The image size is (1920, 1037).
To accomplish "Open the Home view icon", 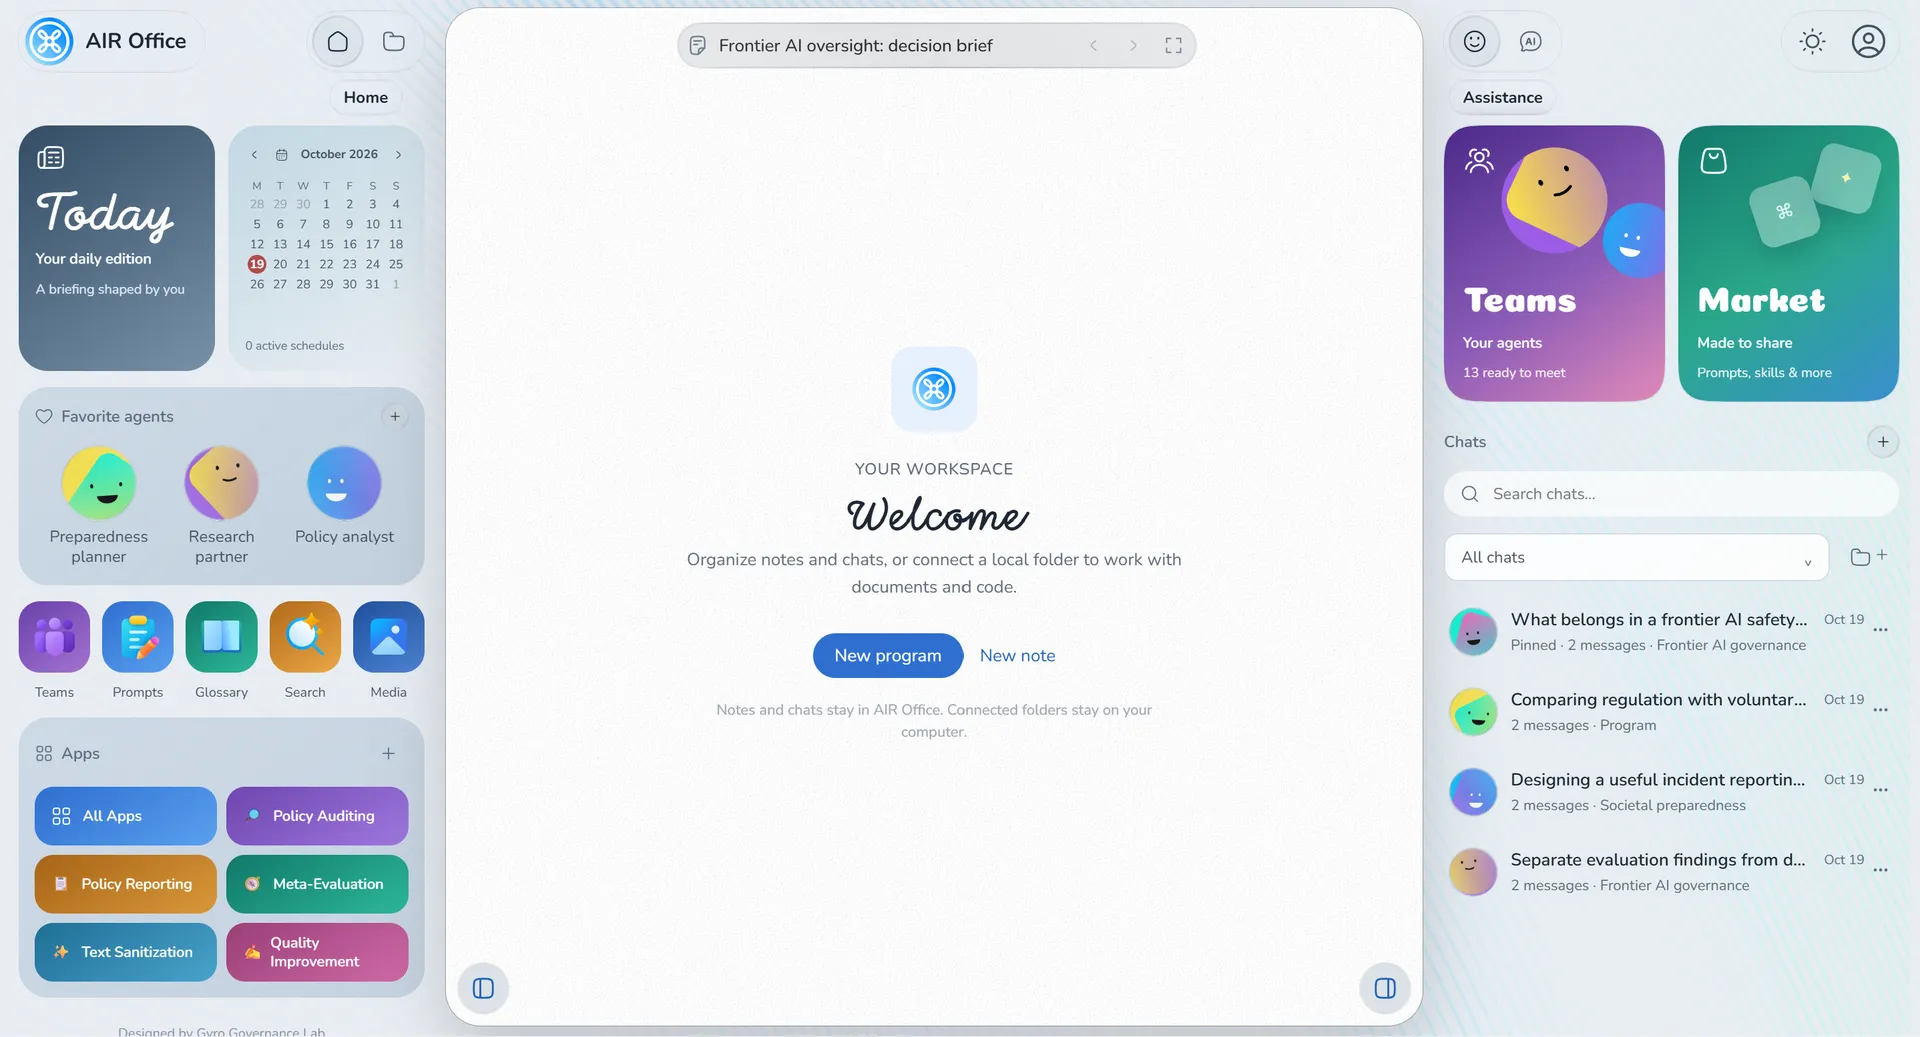I will click(x=338, y=41).
